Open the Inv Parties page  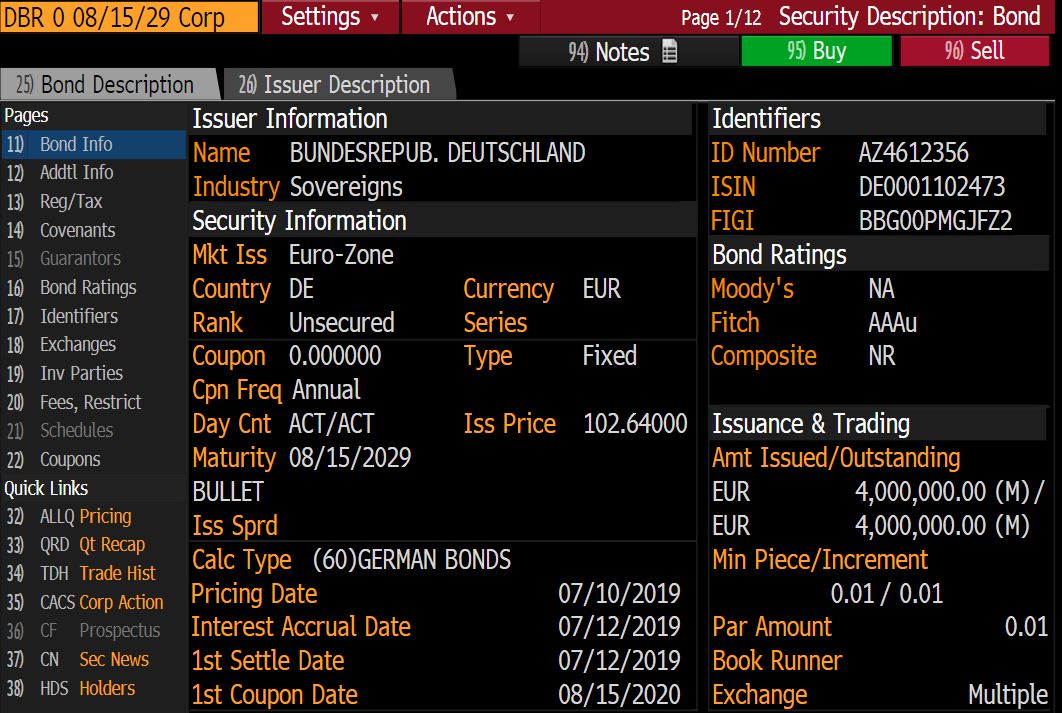93,373
